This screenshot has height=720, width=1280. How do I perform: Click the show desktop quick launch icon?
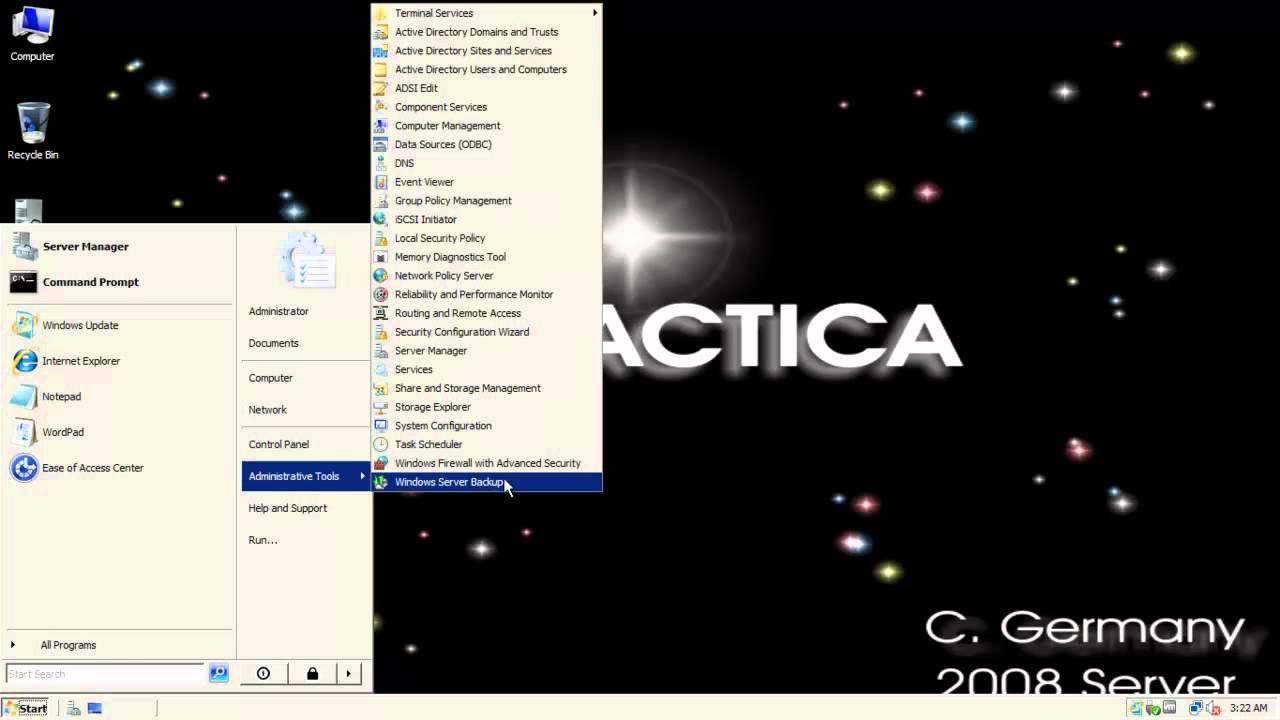coord(95,708)
